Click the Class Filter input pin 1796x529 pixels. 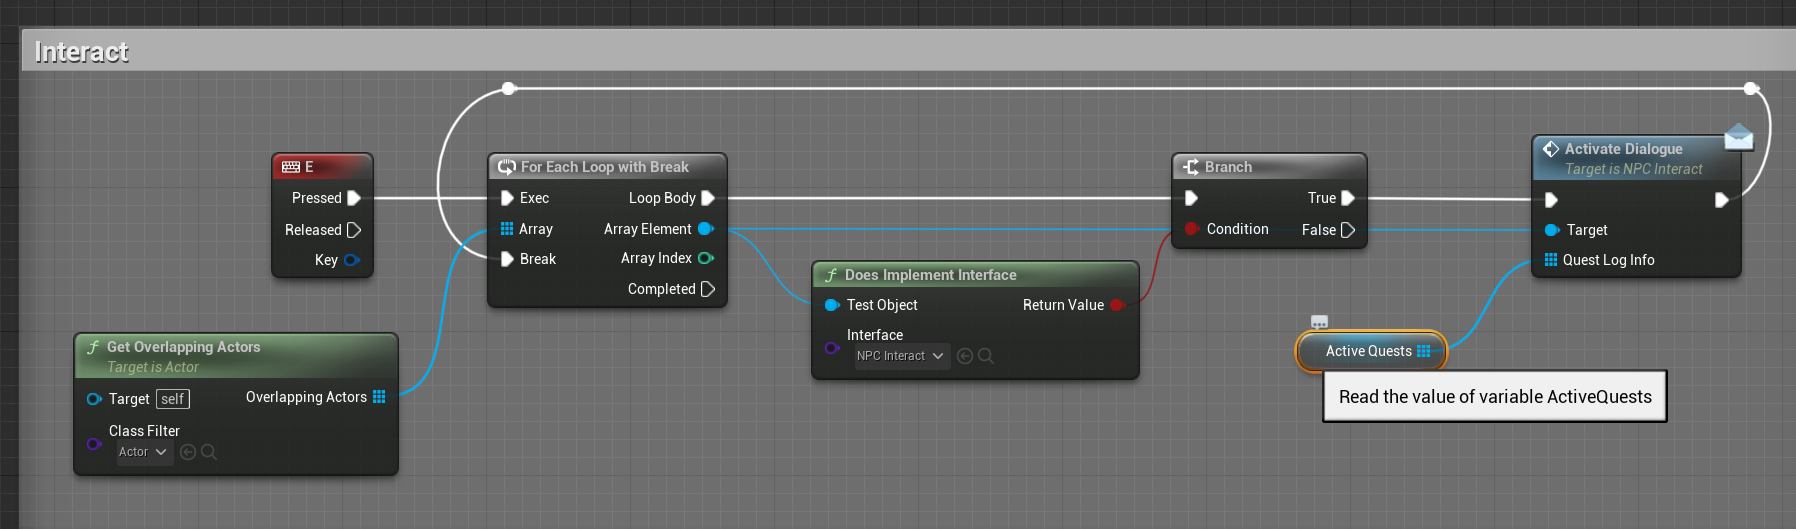(94, 444)
